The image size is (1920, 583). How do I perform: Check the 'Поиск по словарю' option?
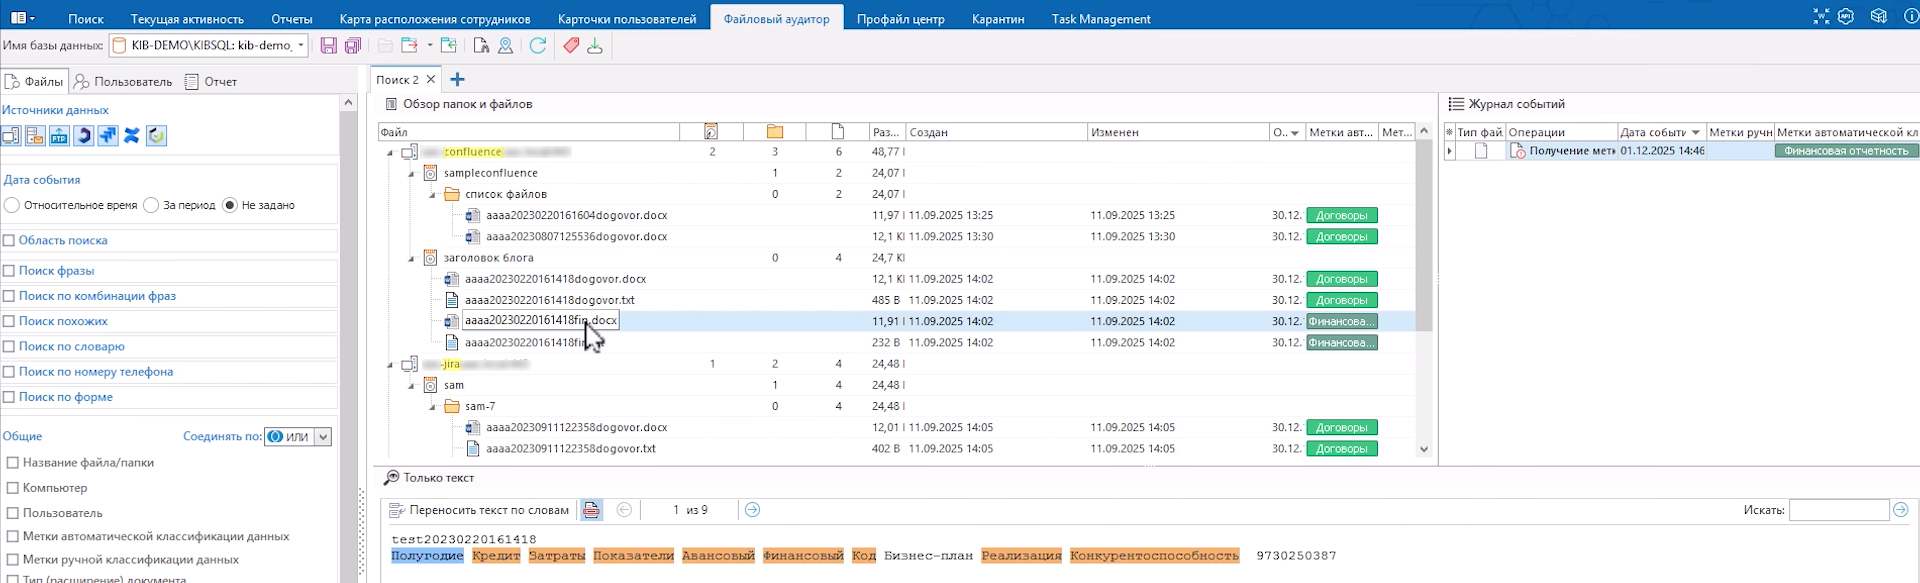point(9,347)
